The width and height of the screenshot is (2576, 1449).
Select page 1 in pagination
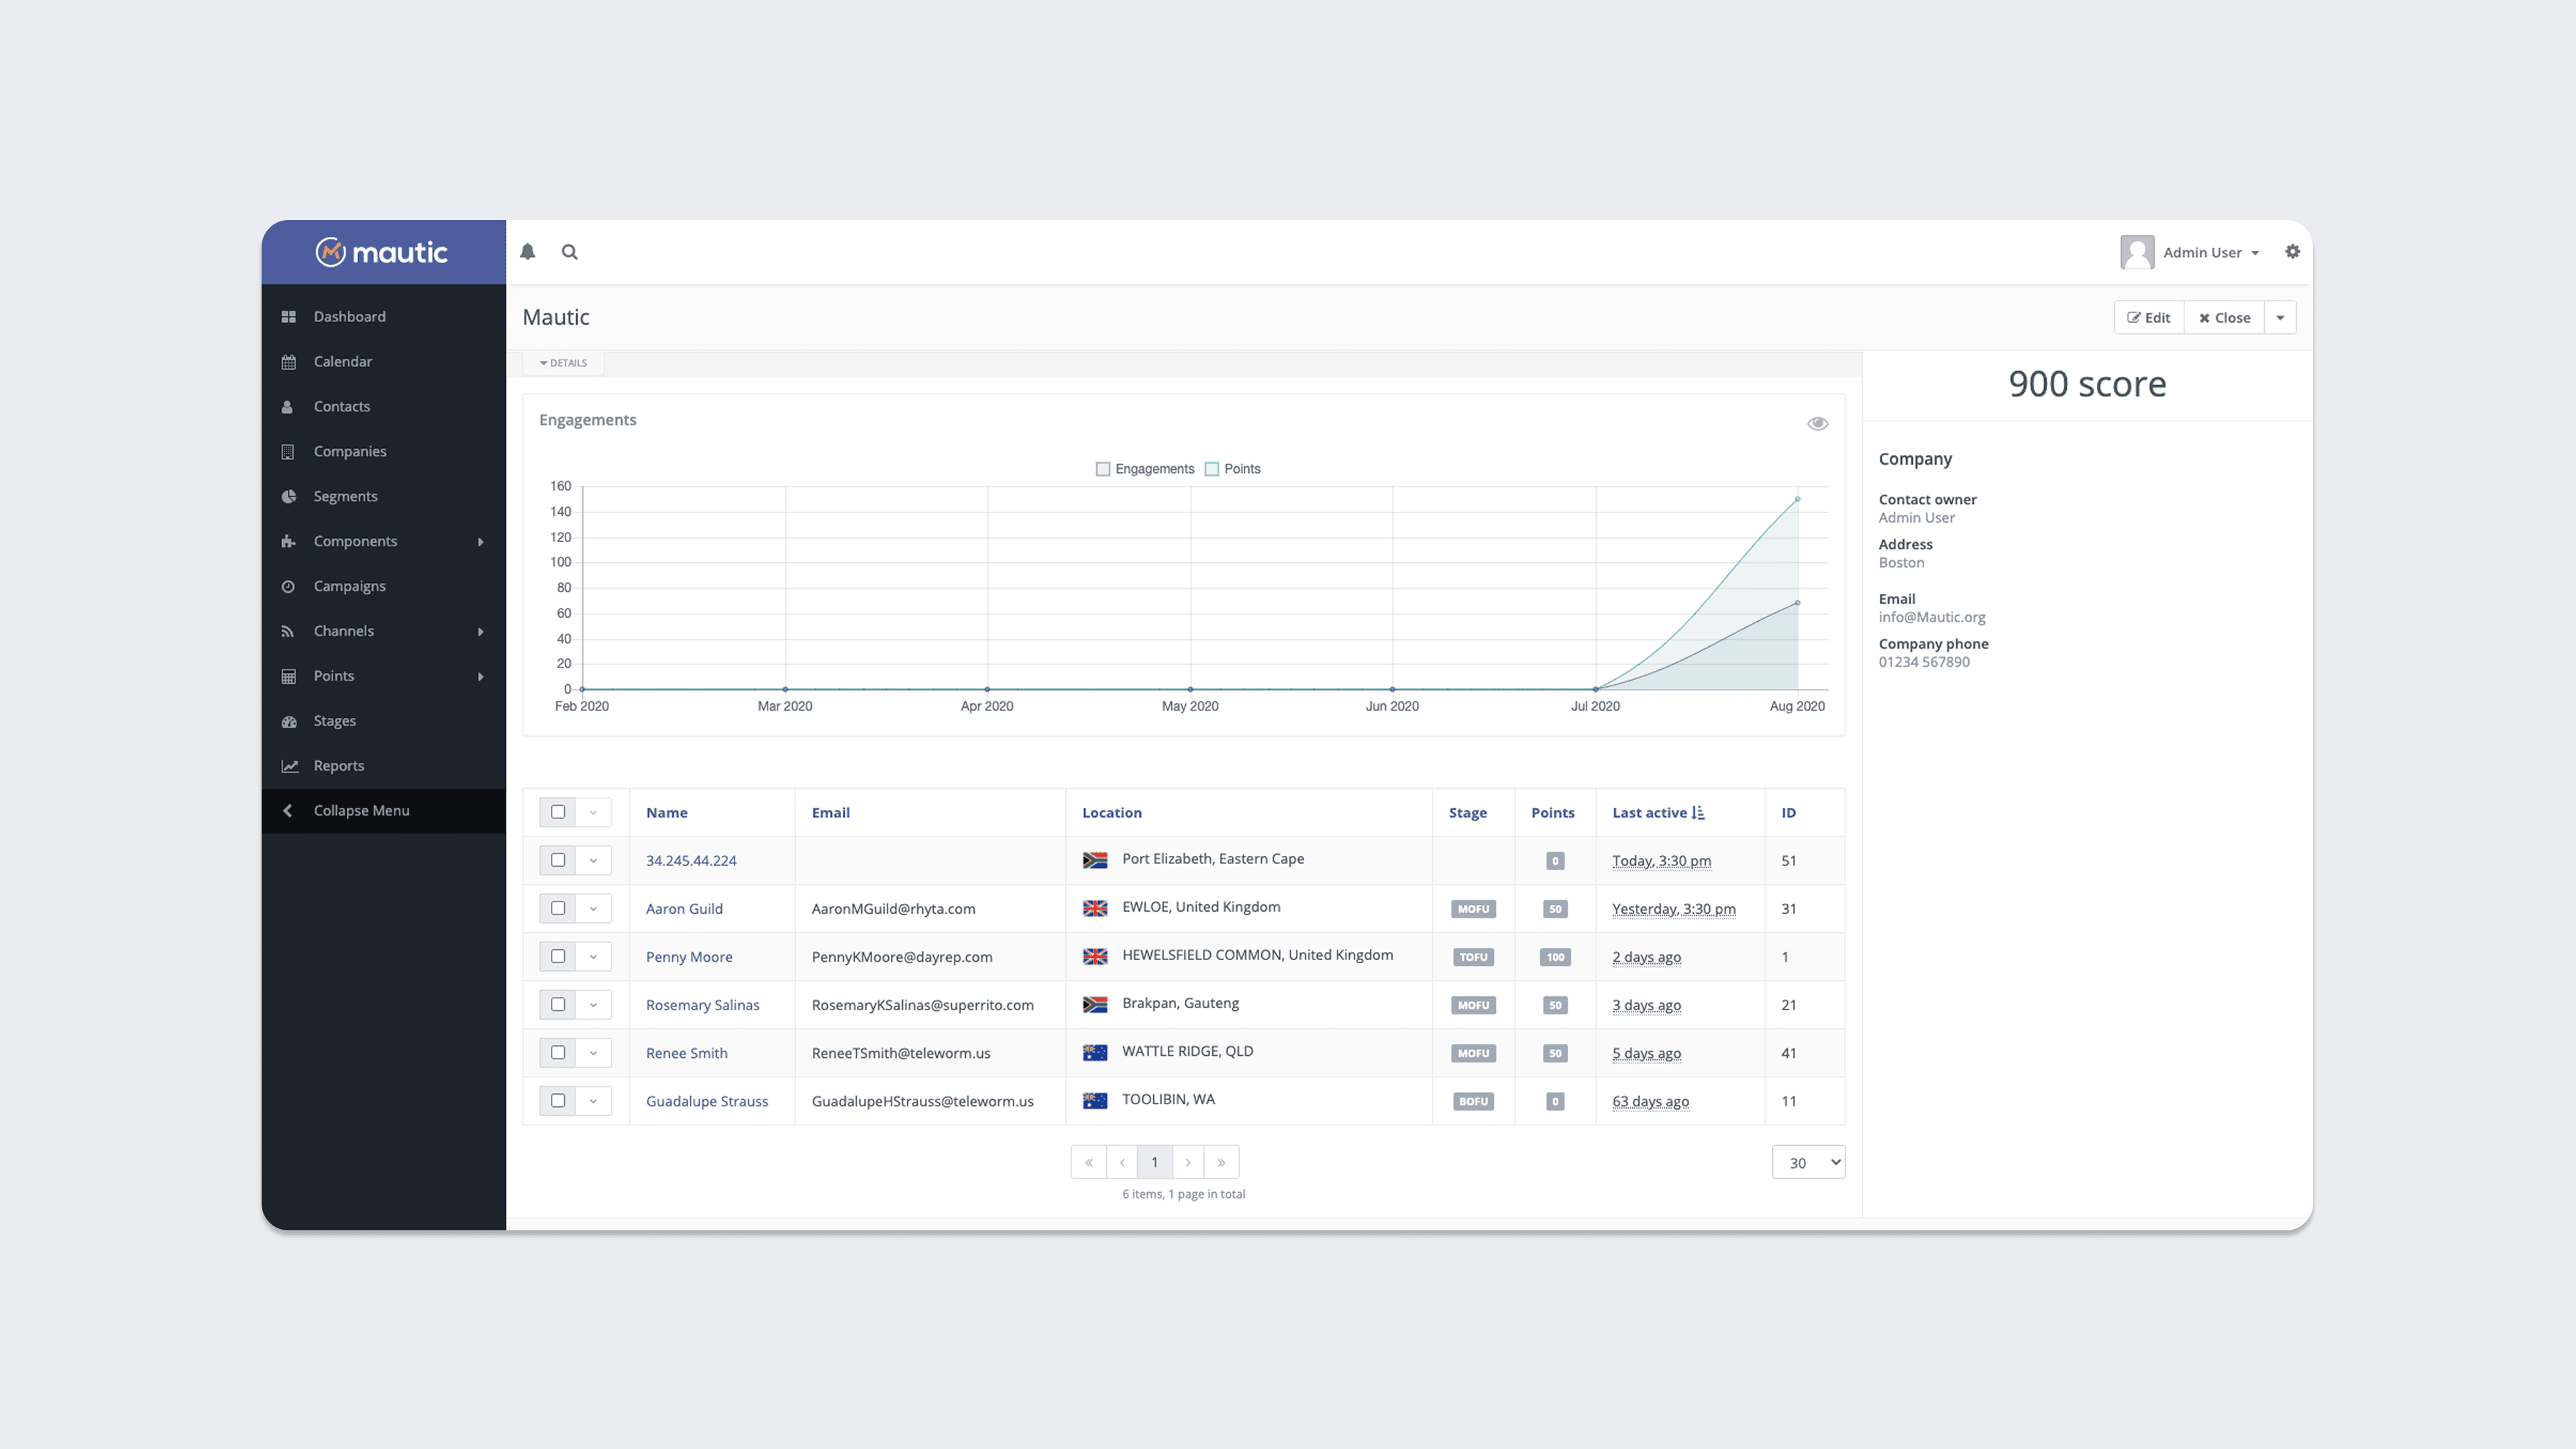click(x=1154, y=1162)
